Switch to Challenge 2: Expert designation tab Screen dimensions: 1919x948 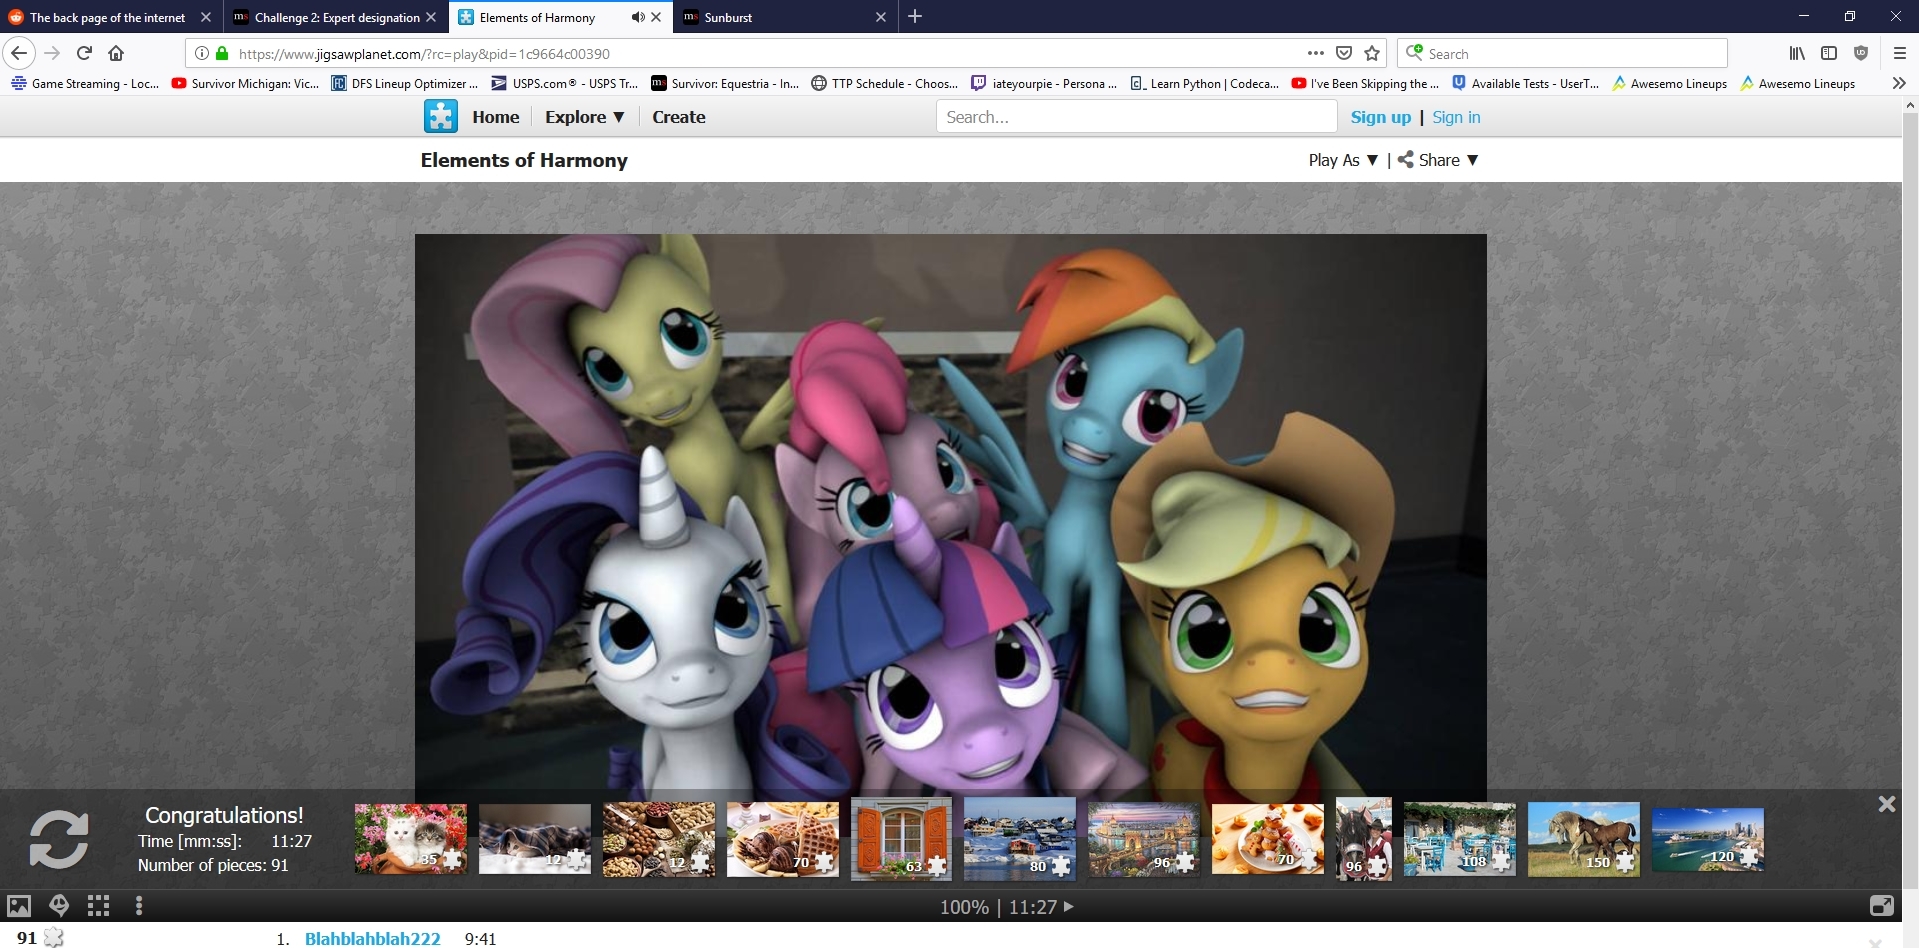pos(335,17)
